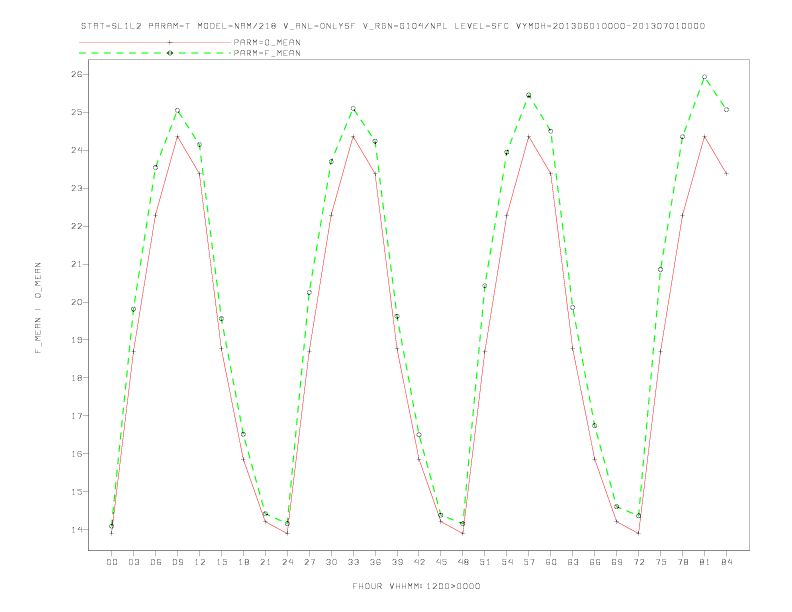This screenshot has width=792, height=612.
Task: Click x-axis hour label 69
Action: [617, 562]
